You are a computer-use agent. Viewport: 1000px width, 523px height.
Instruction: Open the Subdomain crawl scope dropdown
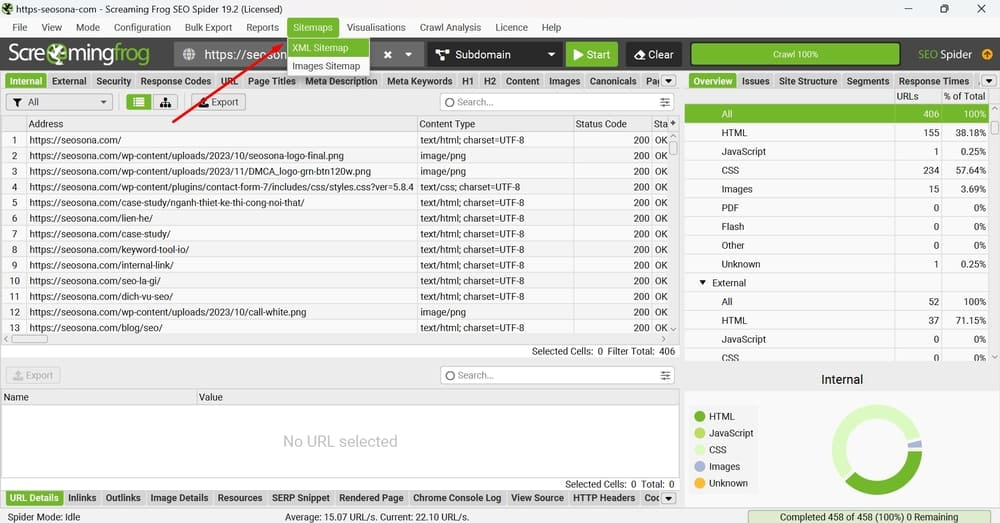click(x=495, y=55)
